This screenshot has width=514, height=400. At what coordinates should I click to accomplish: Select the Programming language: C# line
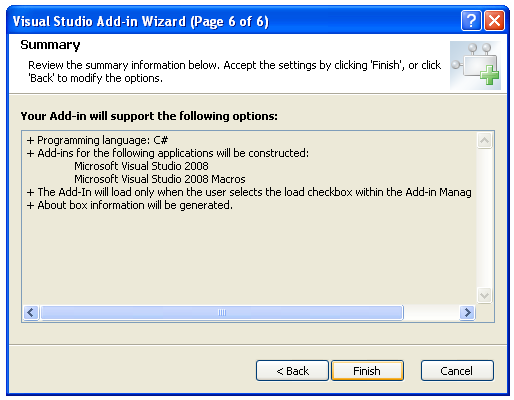(x=97, y=140)
